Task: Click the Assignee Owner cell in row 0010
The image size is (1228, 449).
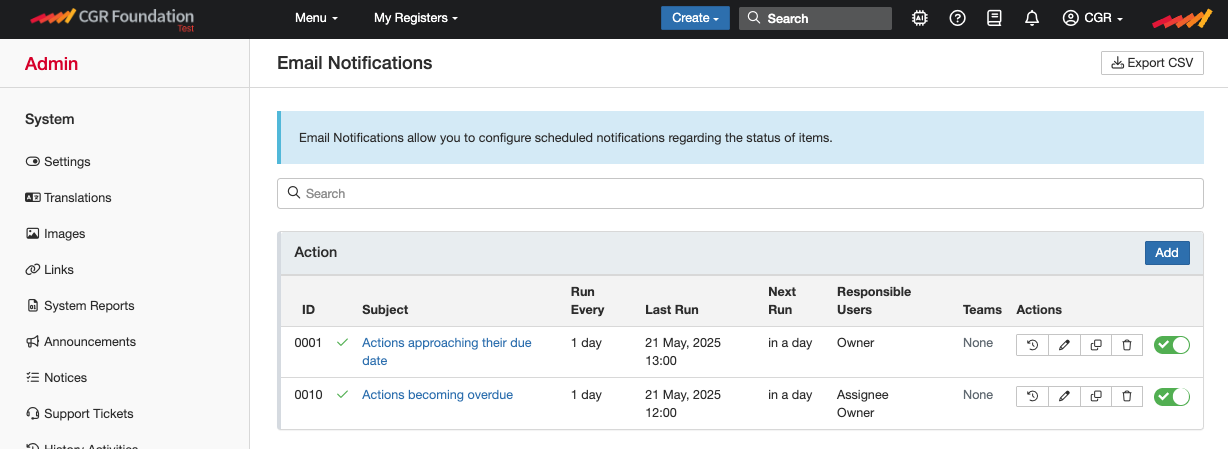Action: coord(863,404)
